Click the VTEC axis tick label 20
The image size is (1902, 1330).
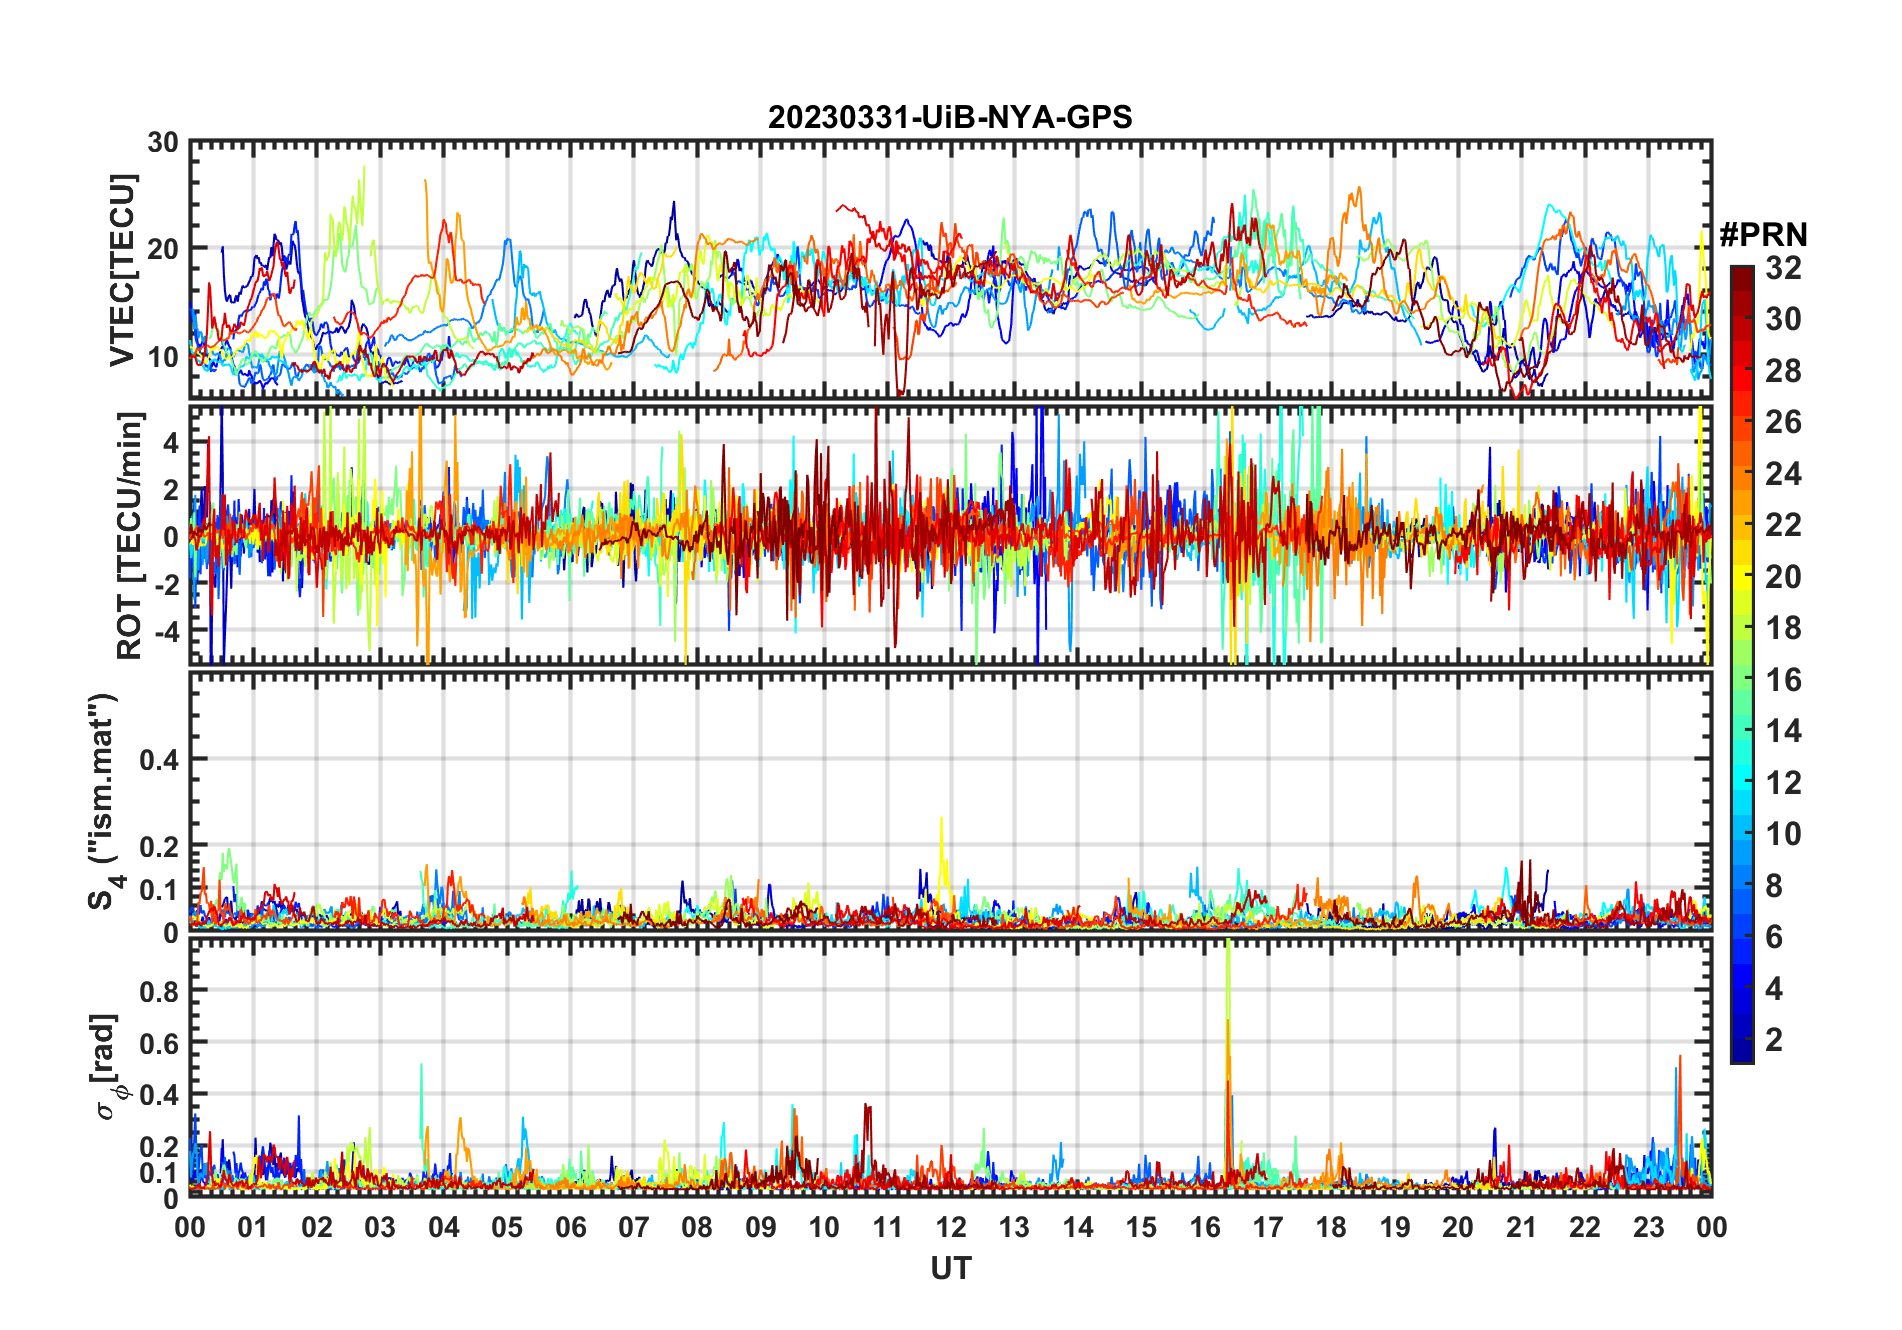point(163,249)
